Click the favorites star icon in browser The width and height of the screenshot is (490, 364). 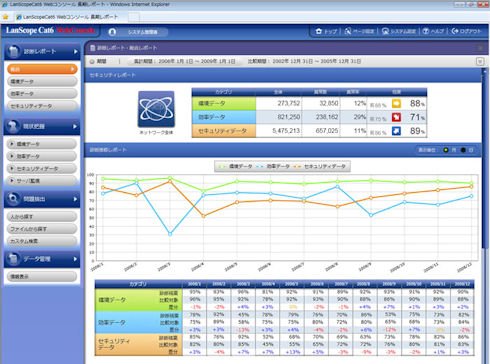pos(5,17)
